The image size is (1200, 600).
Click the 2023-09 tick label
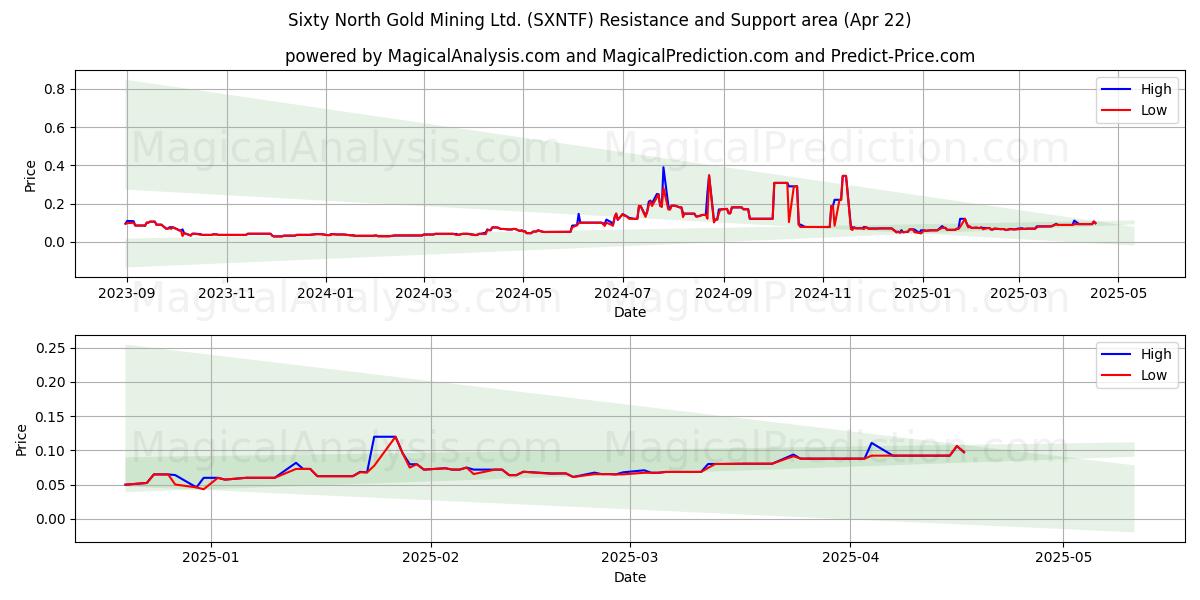127,293
